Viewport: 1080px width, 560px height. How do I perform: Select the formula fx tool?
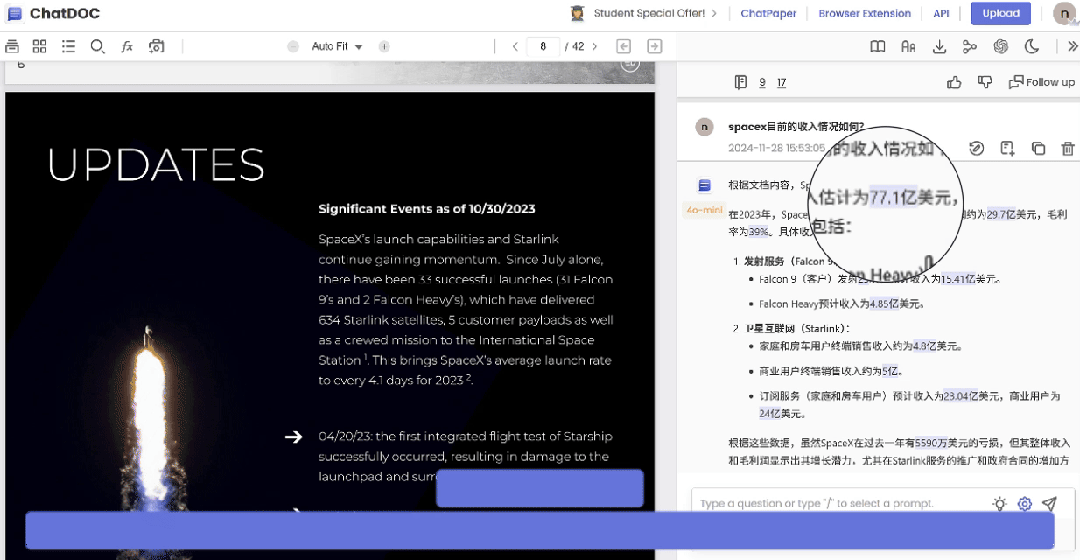(127, 46)
